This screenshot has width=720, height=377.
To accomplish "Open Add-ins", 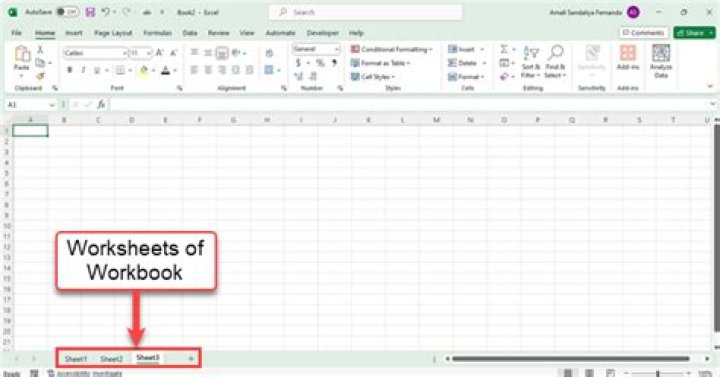I will click(628, 57).
